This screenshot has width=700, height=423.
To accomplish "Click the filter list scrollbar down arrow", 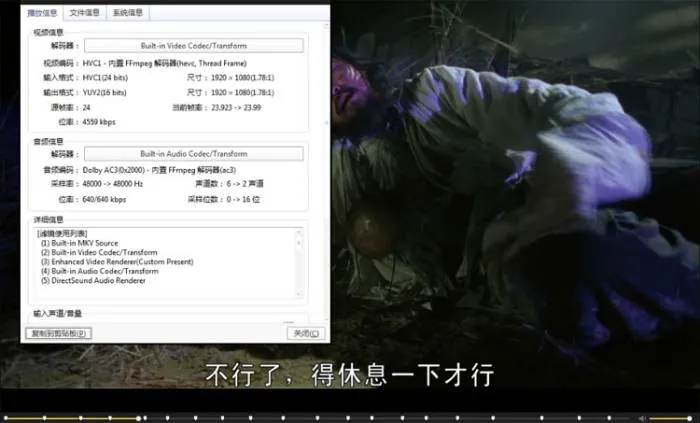I will (299, 294).
